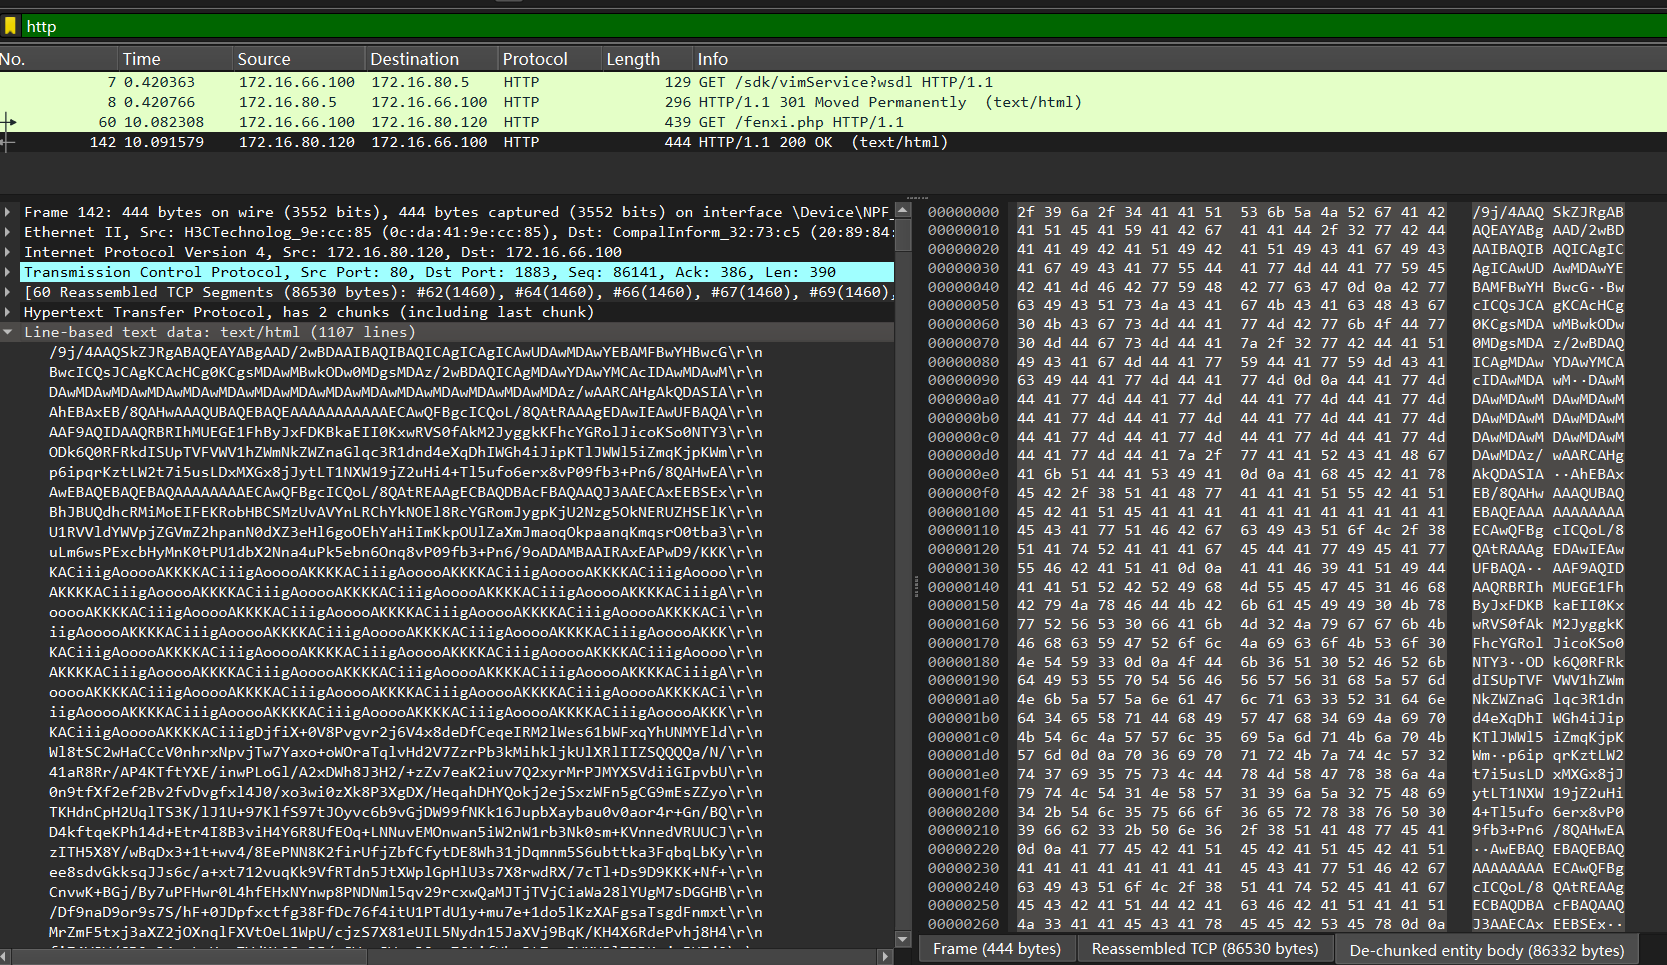
Task: Expand the 60 Reassembled TCP Segments node
Action: pyautogui.click(x=8, y=292)
